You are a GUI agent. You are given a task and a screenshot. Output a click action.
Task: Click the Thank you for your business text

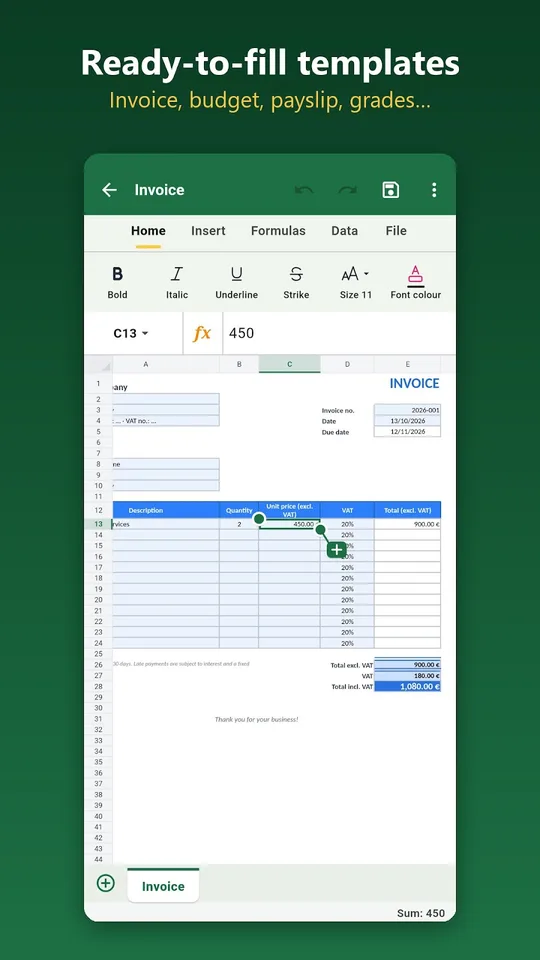click(x=257, y=719)
